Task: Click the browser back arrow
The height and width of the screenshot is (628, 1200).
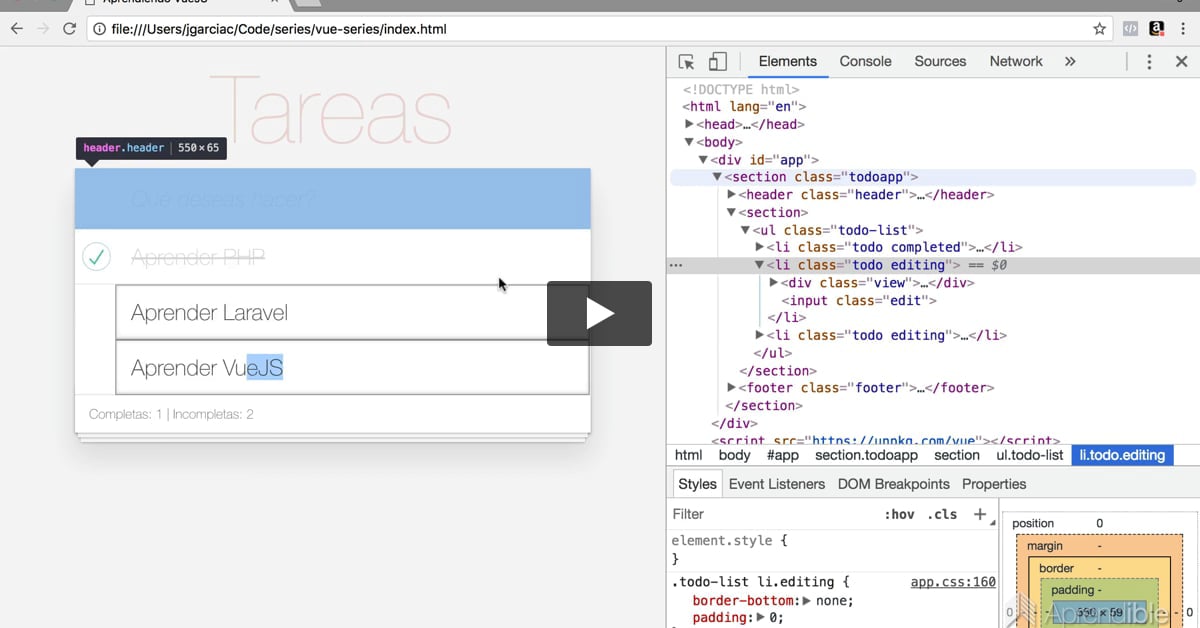Action: coord(16,29)
